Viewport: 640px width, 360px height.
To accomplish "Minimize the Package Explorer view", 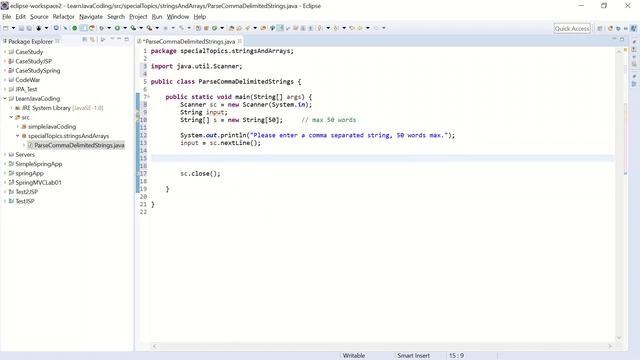I will [x=119, y=39].
